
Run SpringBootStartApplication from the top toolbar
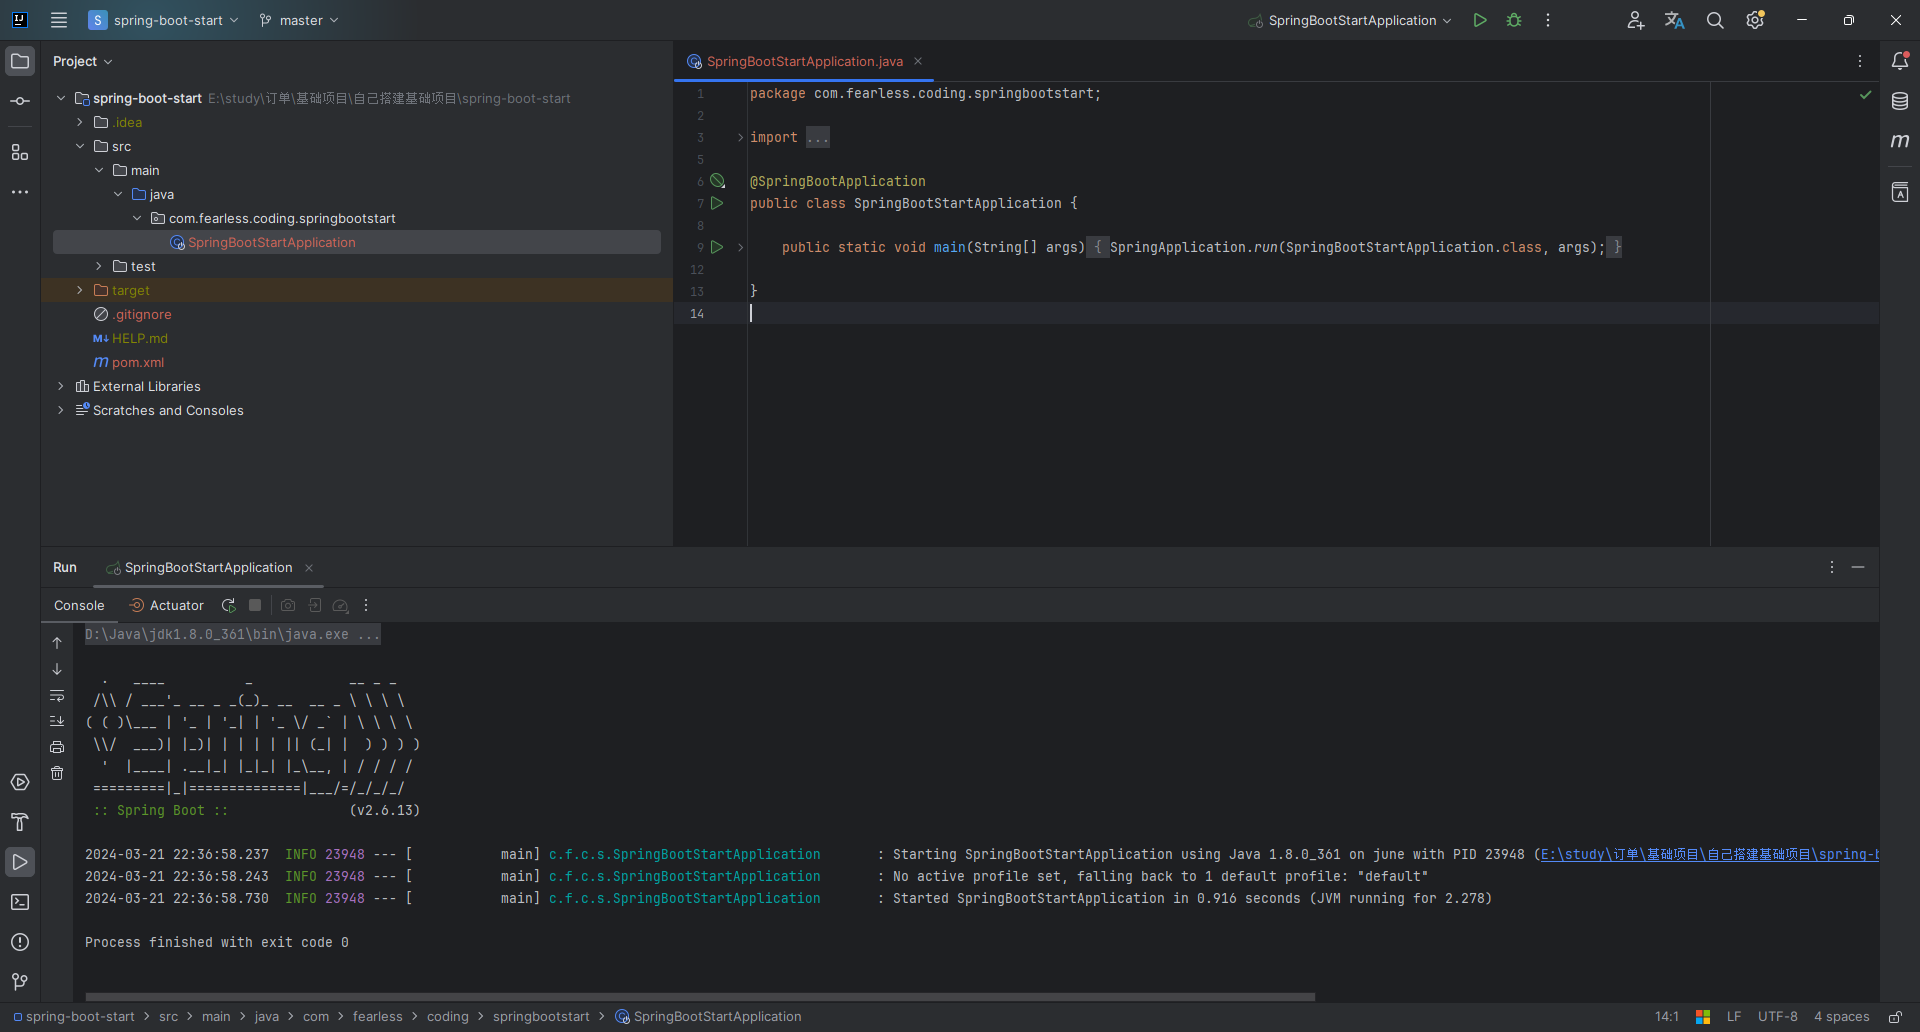point(1480,20)
